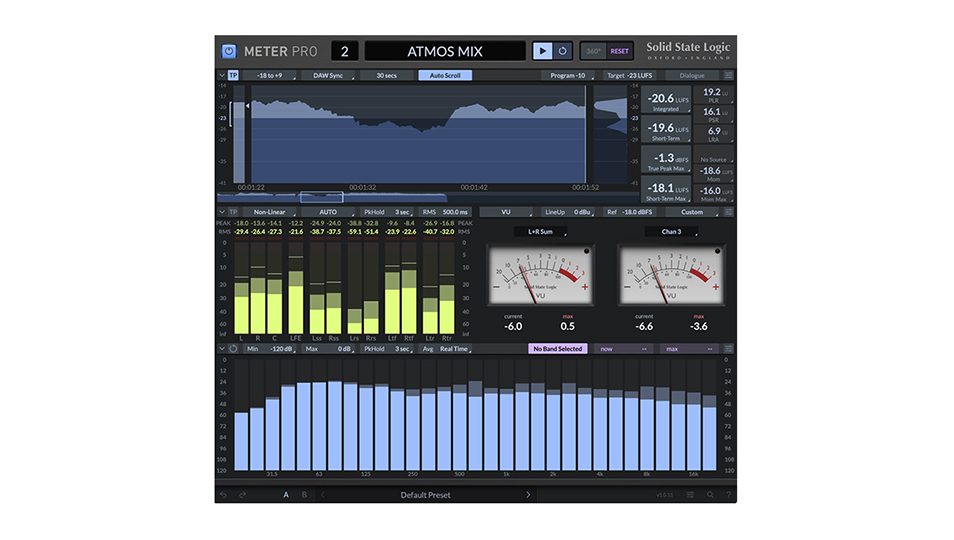Viewport: 954px width, 540px height.
Task: Click the ATMOS MIX title field
Action: point(445,51)
